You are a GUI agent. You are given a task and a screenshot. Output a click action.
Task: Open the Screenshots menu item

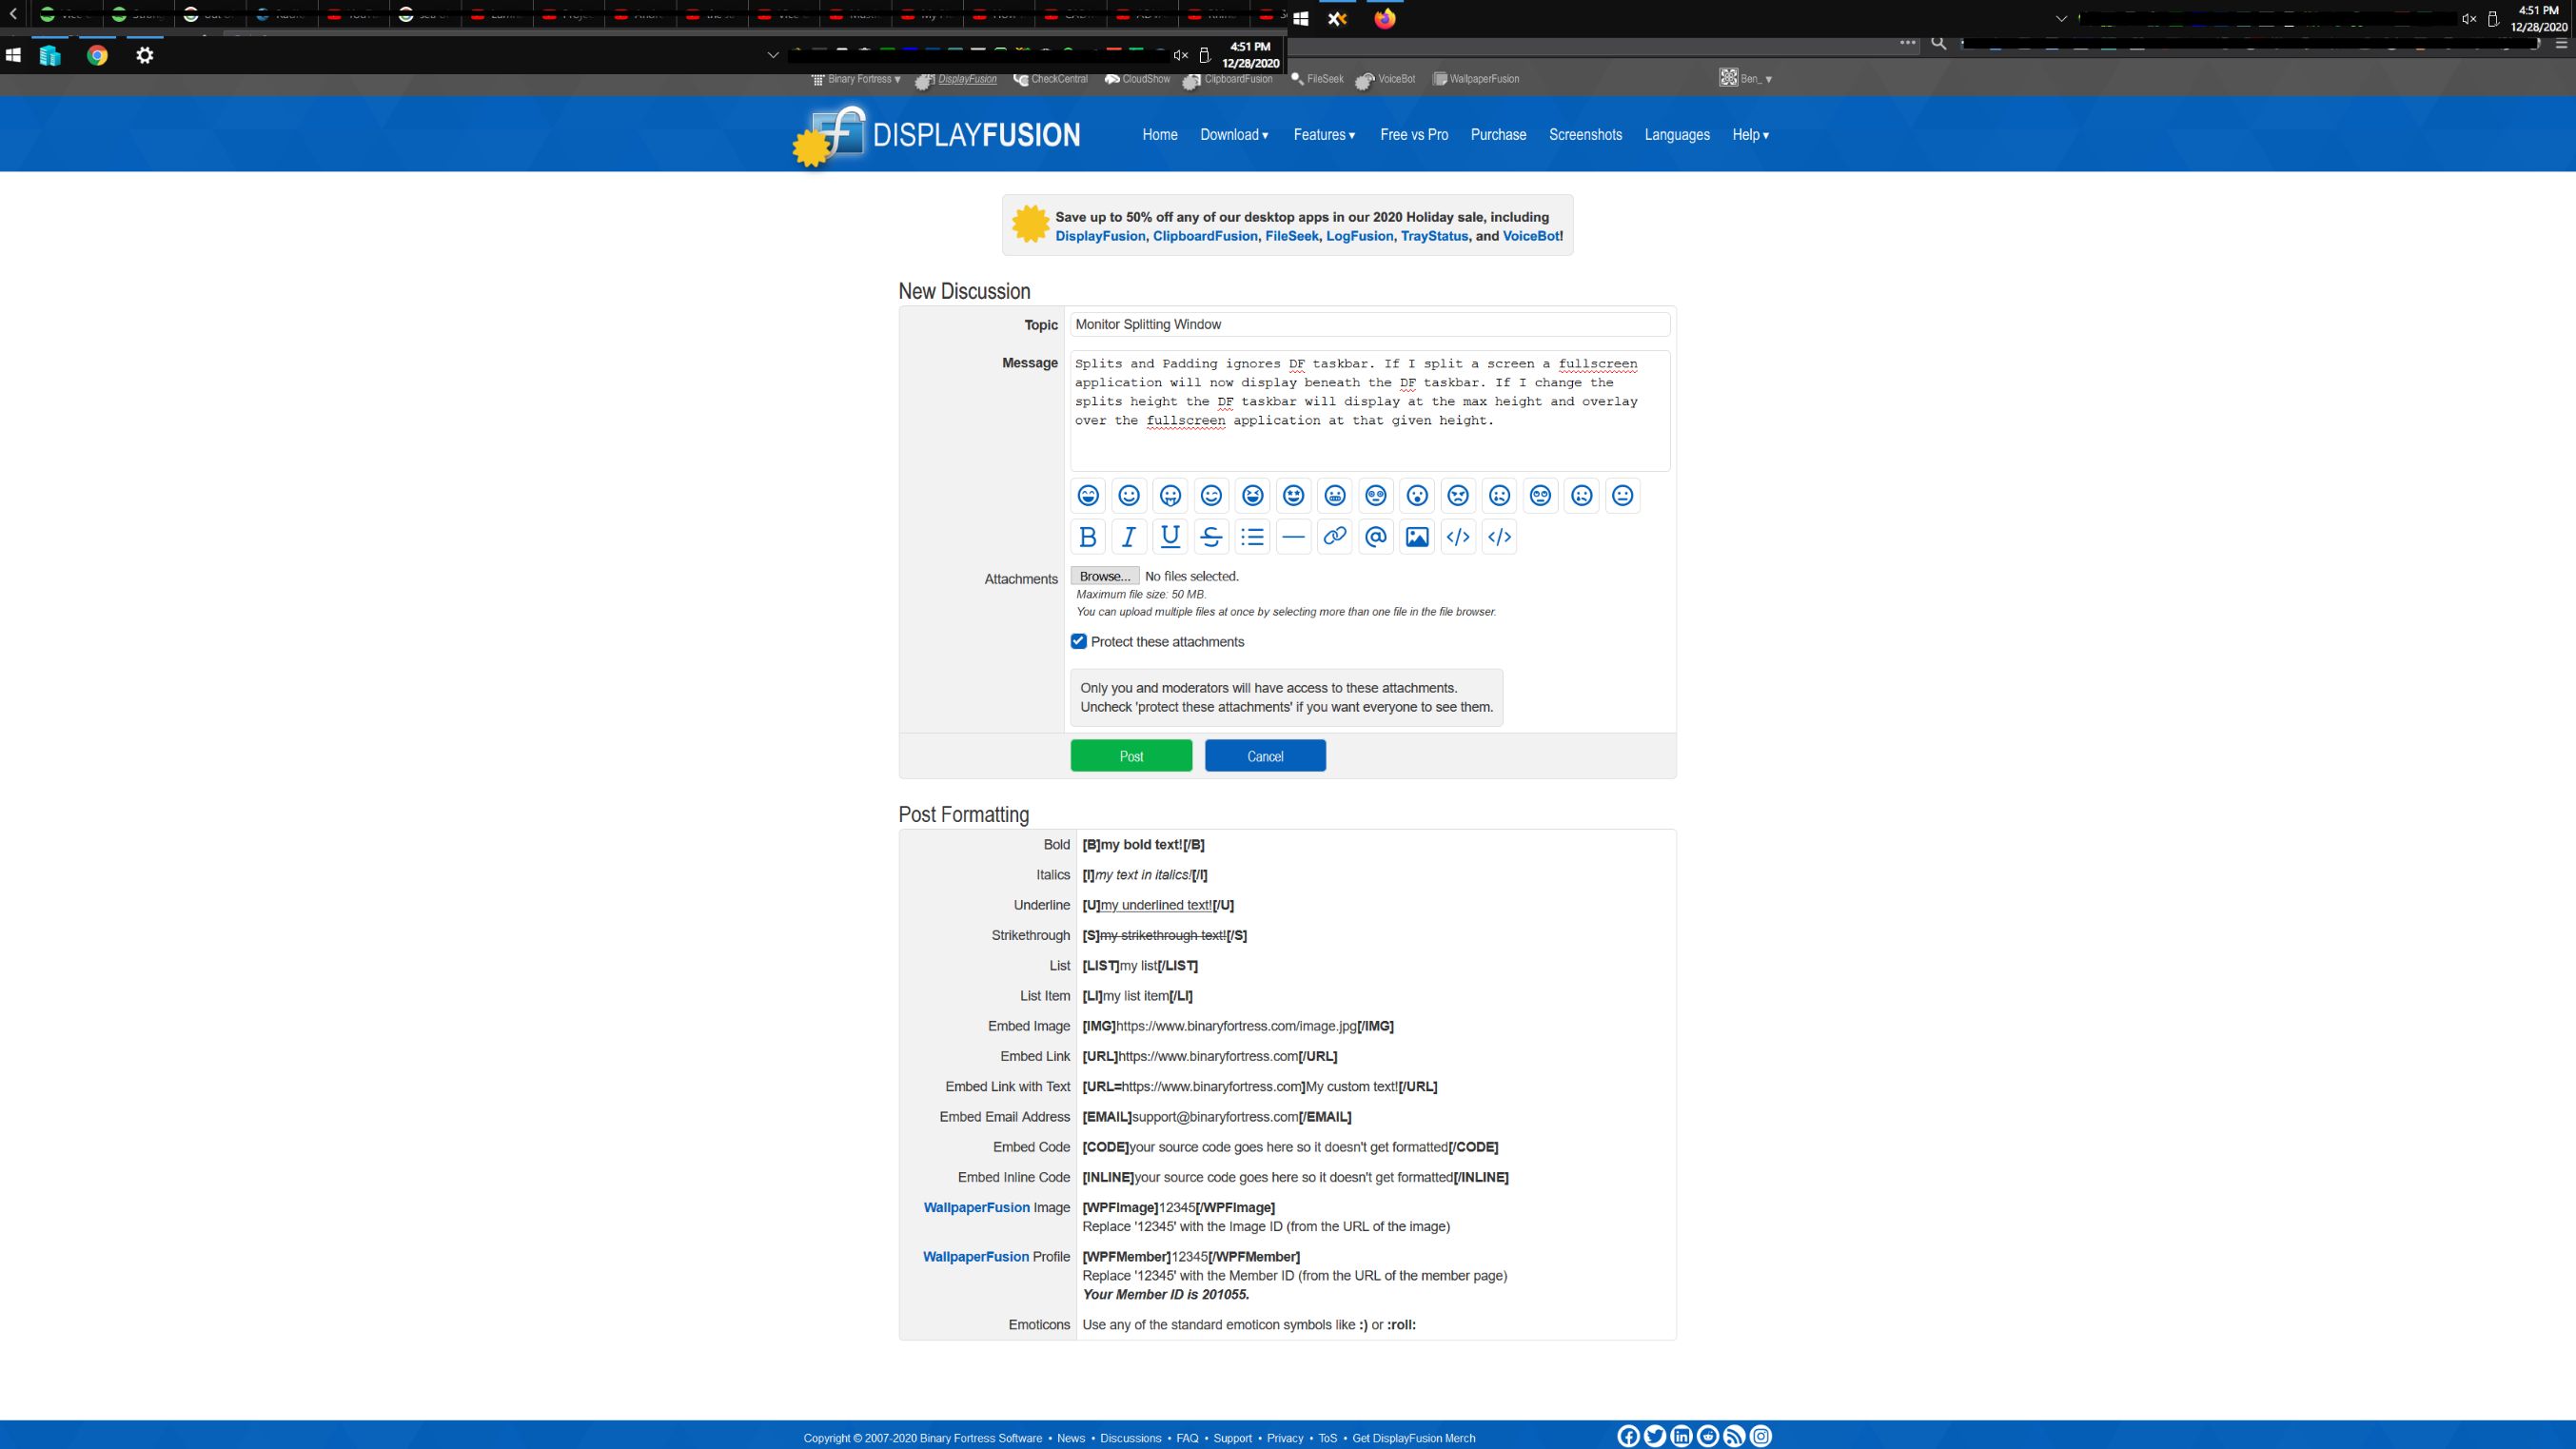1585,135
